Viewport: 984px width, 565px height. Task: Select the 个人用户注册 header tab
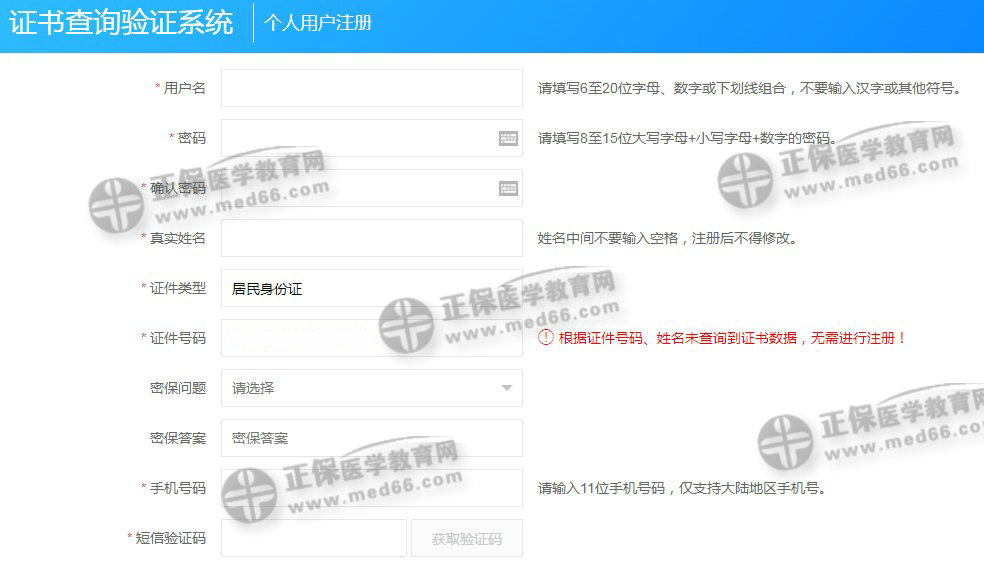[318, 23]
